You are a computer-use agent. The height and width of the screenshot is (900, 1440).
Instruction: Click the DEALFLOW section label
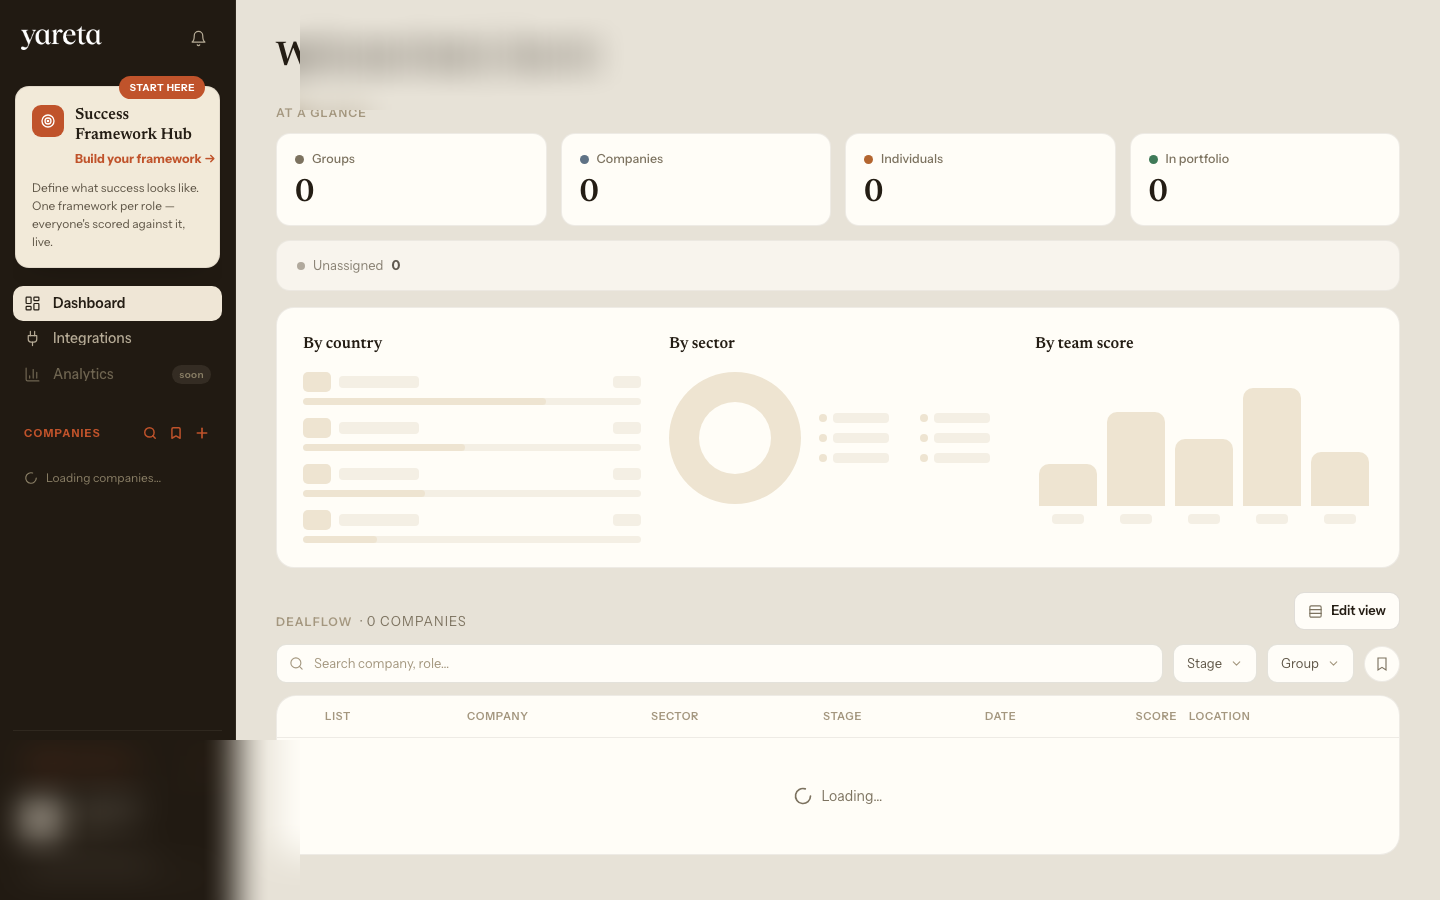(x=314, y=622)
